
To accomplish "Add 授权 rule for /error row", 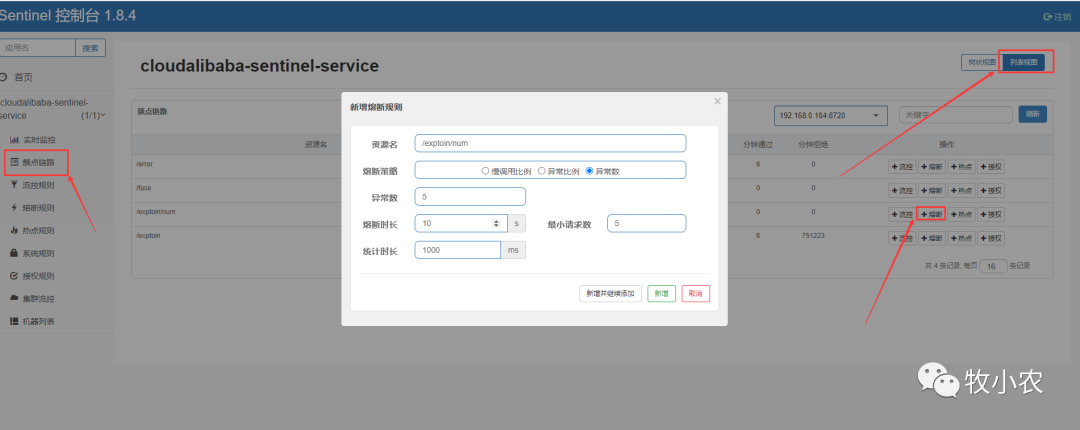I will (990, 167).
